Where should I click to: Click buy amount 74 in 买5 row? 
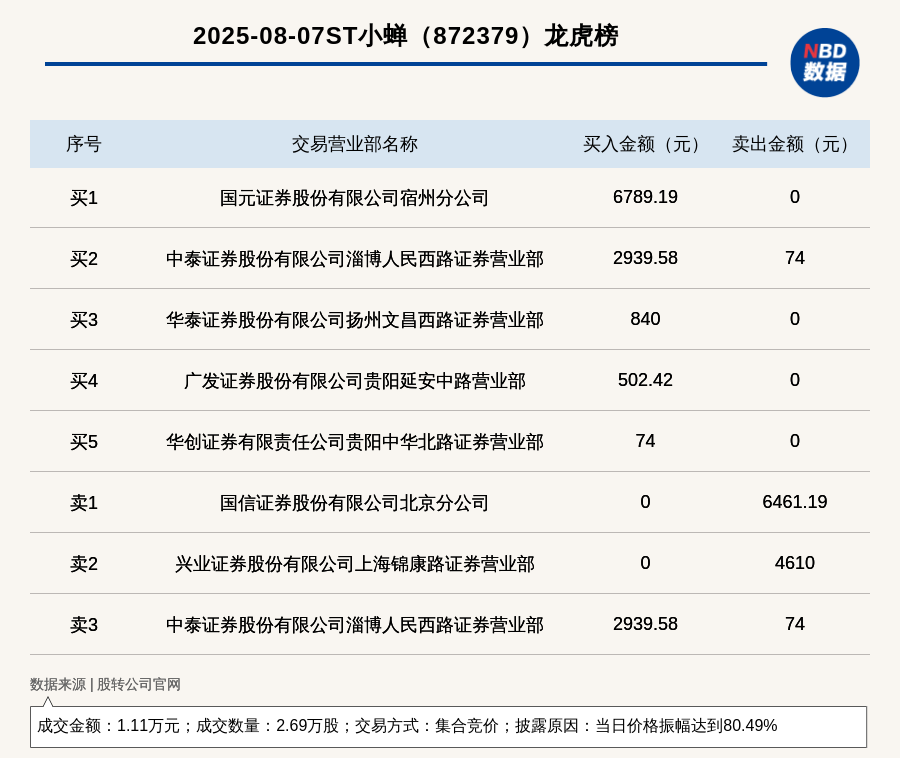coord(645,441)
